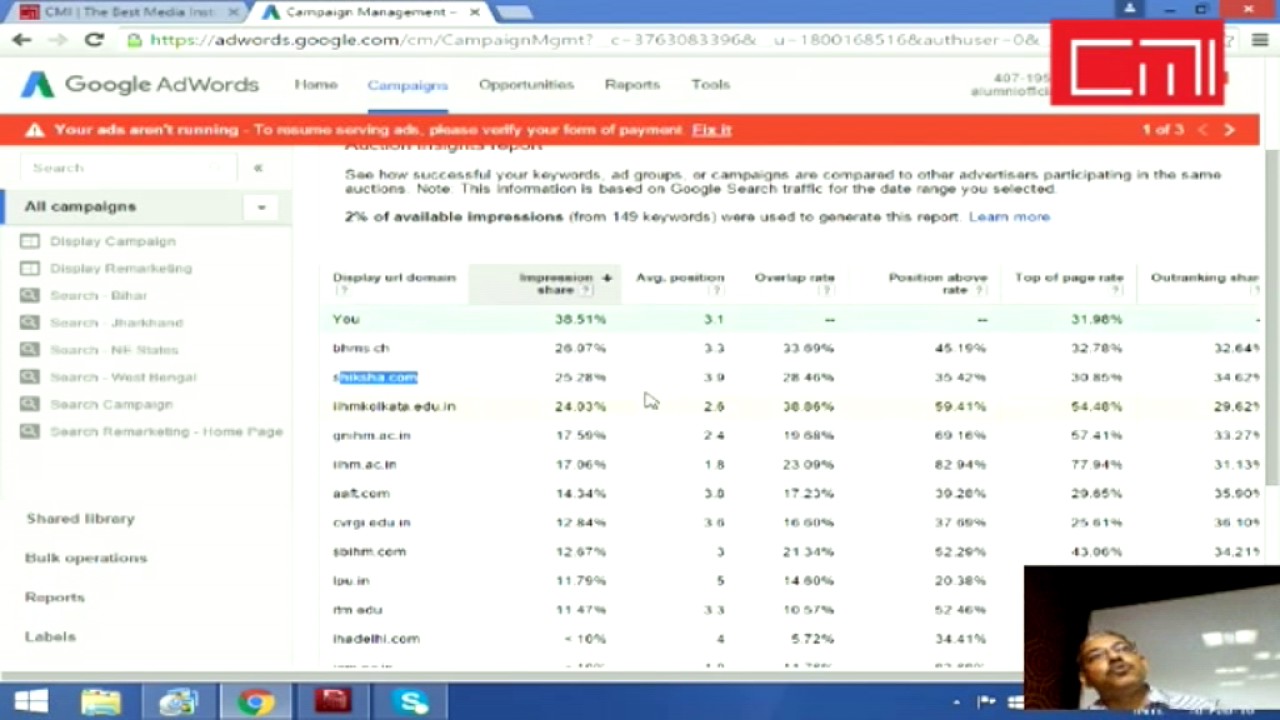Click search icon beside Search - West Bengal
The height and width of the screenshot is (720, 1280).
click(30, 377)
